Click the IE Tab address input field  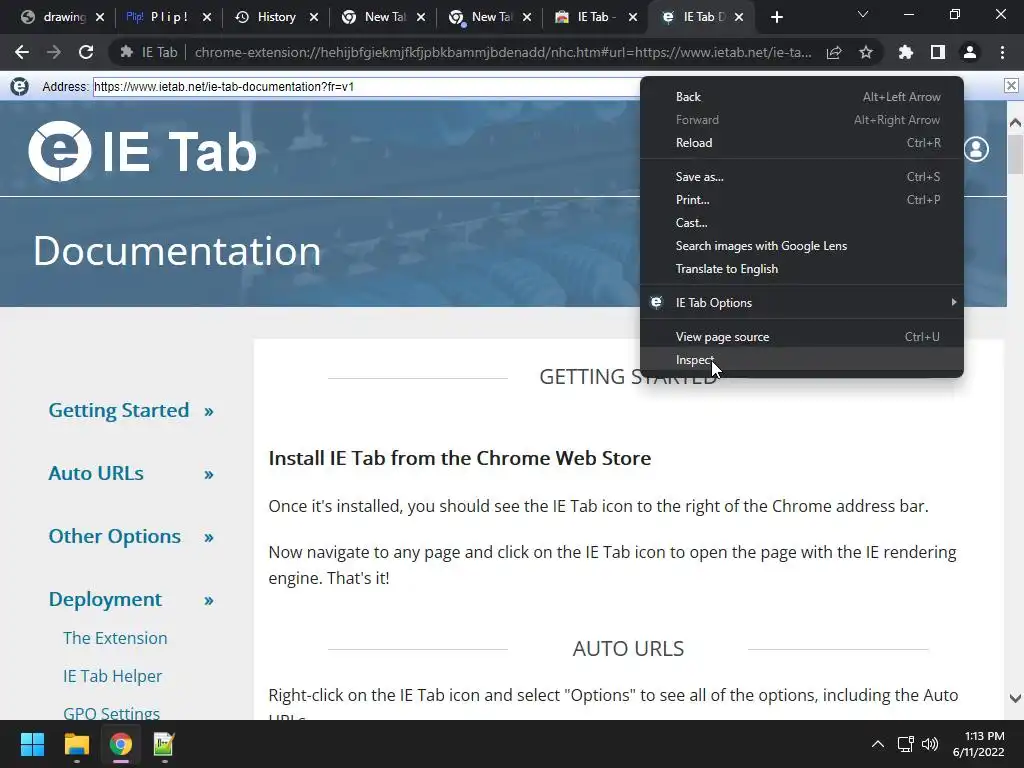point(367,86)
